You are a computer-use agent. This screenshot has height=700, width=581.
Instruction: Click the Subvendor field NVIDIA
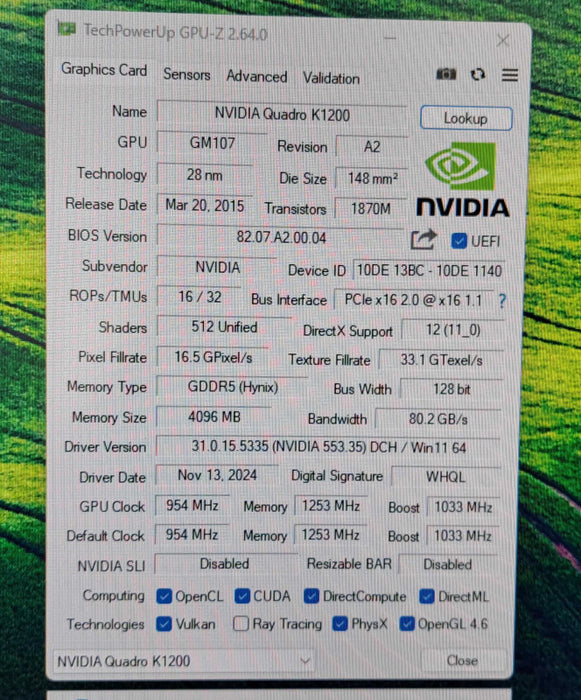click(217, 267)
